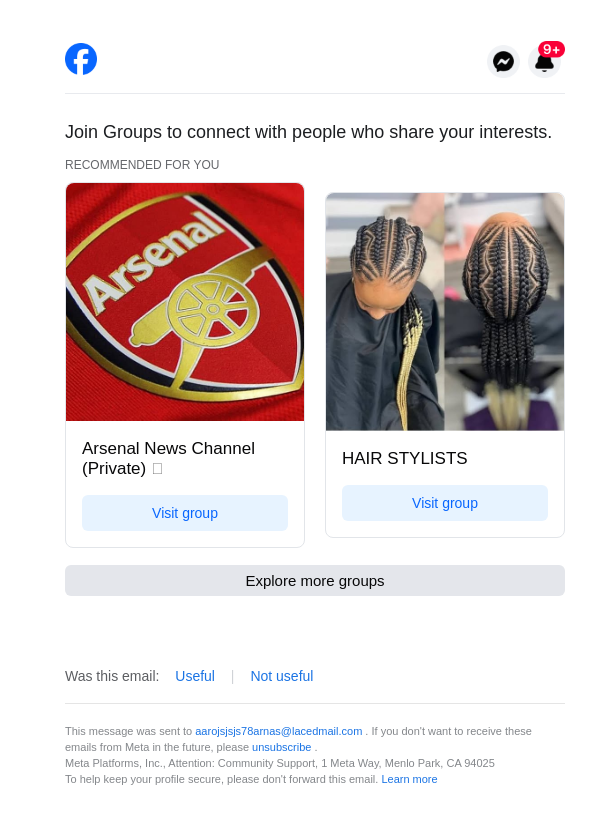Open notifications using the bell icon
The image size is (600, 825).
coord(544,64)
